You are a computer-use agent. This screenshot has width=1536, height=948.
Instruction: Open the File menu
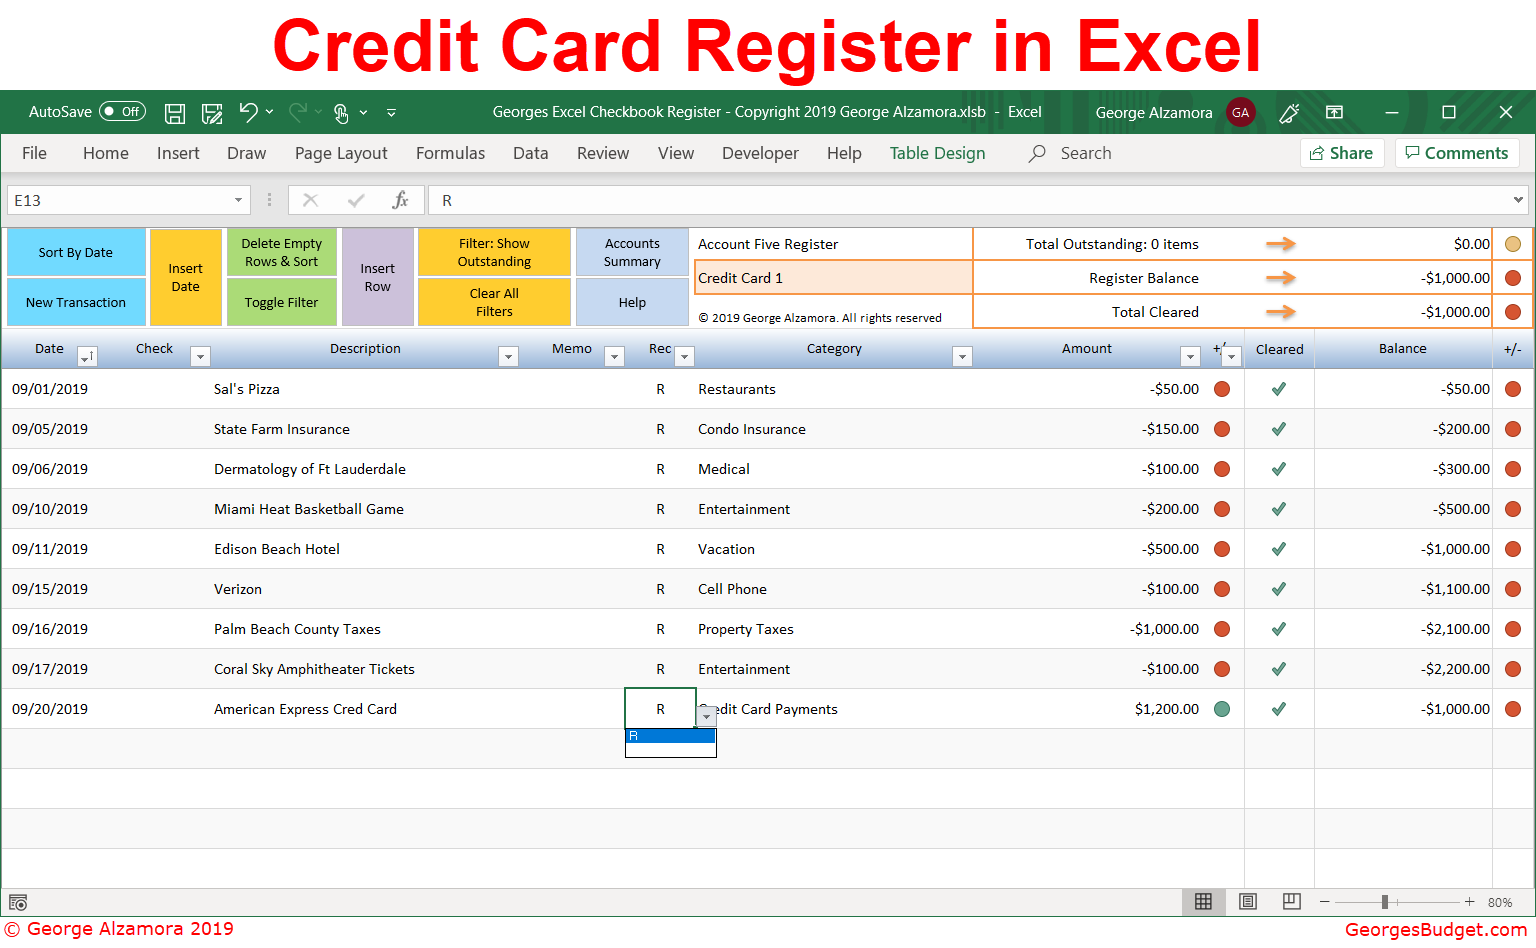[x=34, y=153]
